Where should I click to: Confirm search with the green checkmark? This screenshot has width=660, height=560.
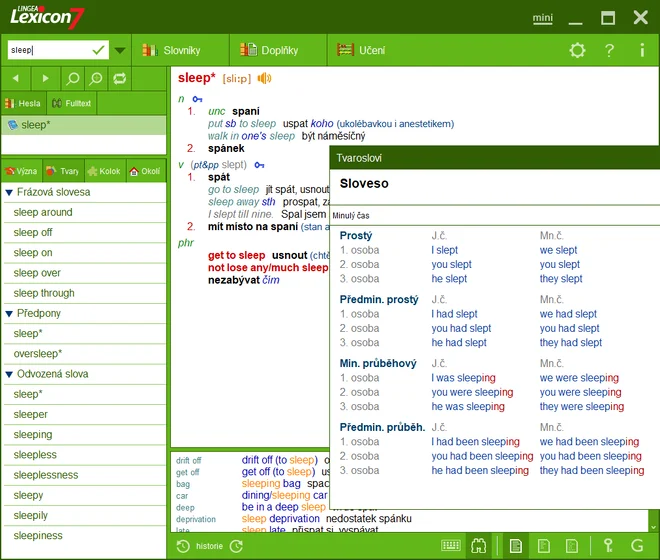coord(98,50)
